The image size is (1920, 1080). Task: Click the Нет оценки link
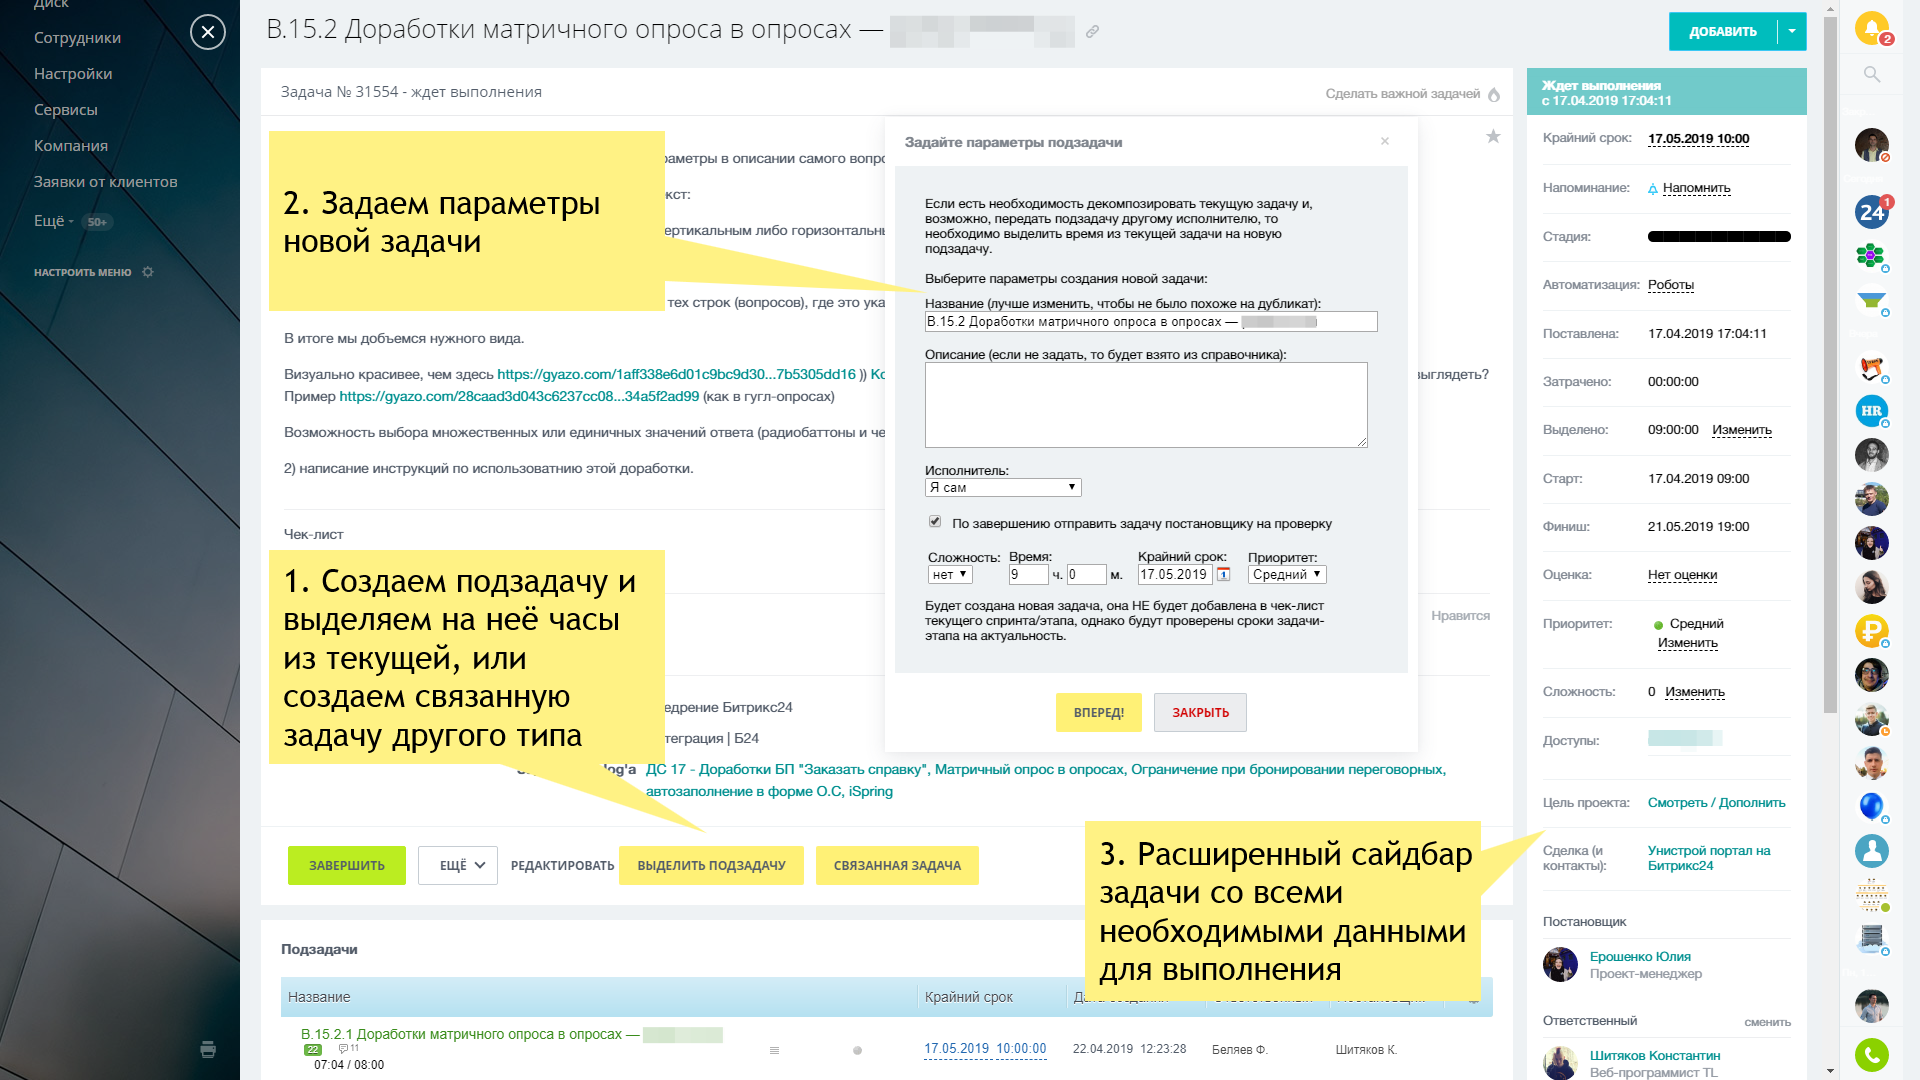(1682, 575)
